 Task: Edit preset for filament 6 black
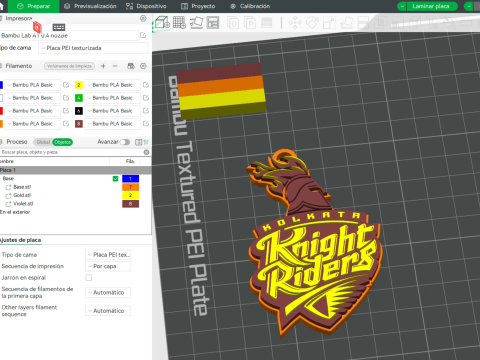146,111
